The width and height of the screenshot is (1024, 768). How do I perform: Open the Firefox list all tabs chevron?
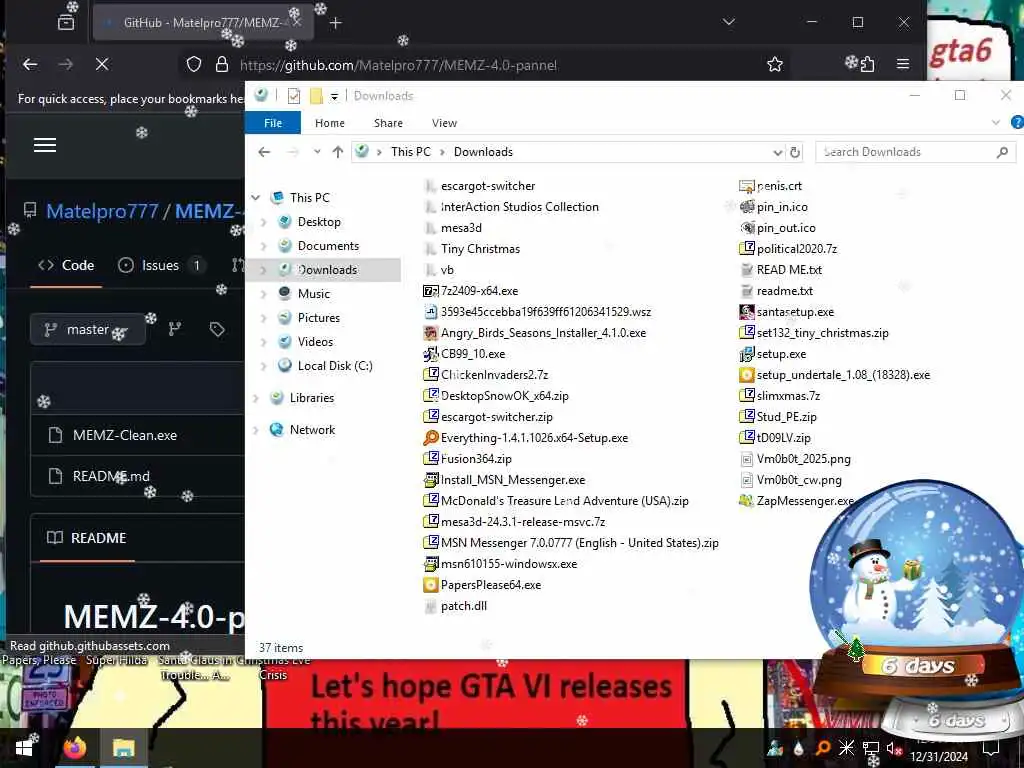pos(729,22)
